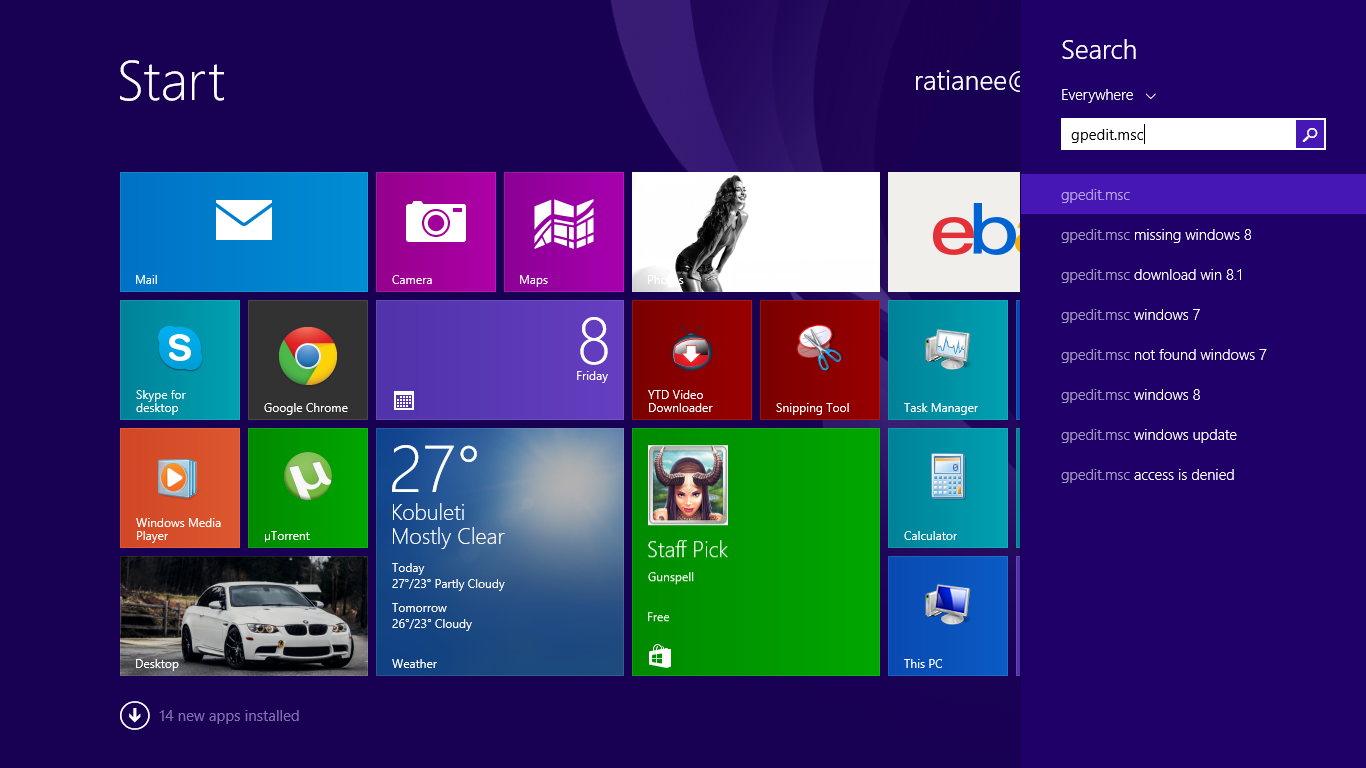This screenshot has height=768, width=1366.
Task: Click the gpedit.msc search input field
Action: (1177, 134)
